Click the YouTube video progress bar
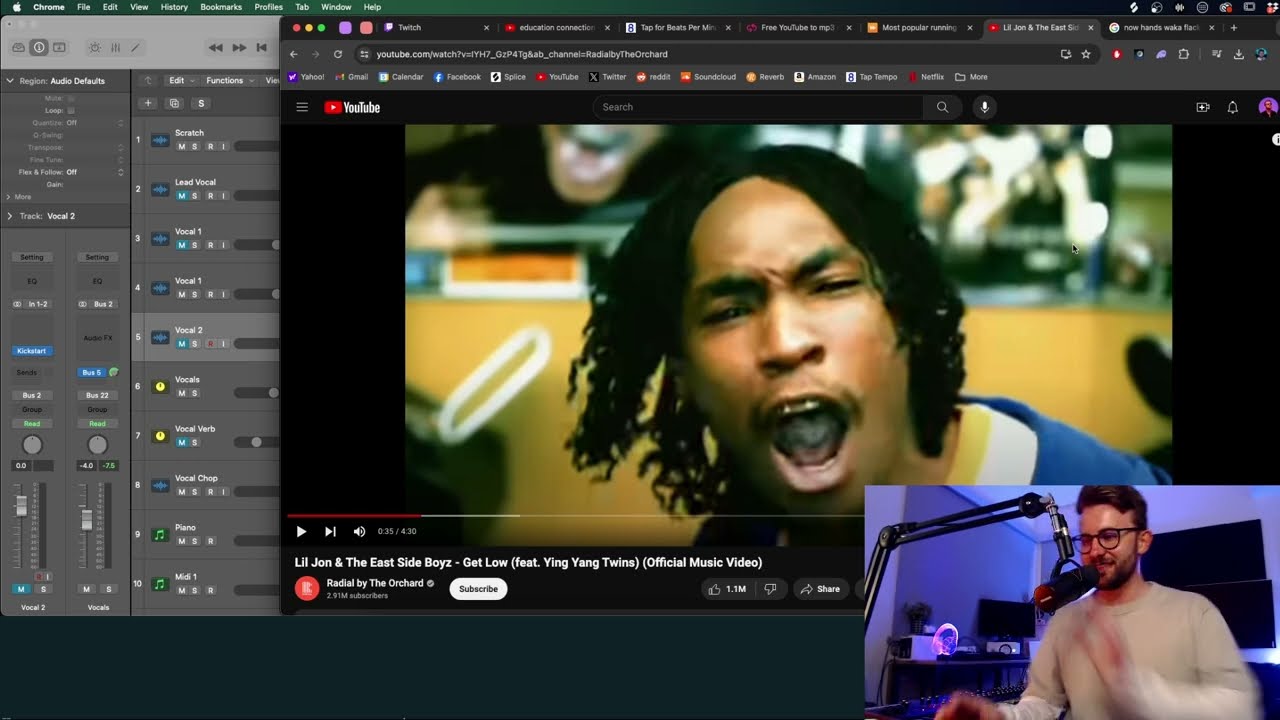The width and height of the screenshot is (1280, 720). [575, 515]
